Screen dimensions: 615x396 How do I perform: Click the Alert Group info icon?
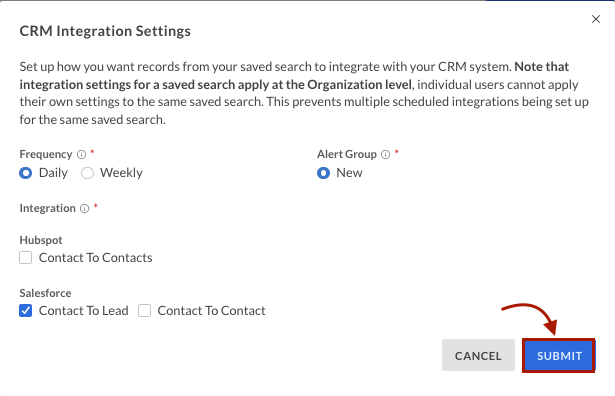tap(386, 154)
